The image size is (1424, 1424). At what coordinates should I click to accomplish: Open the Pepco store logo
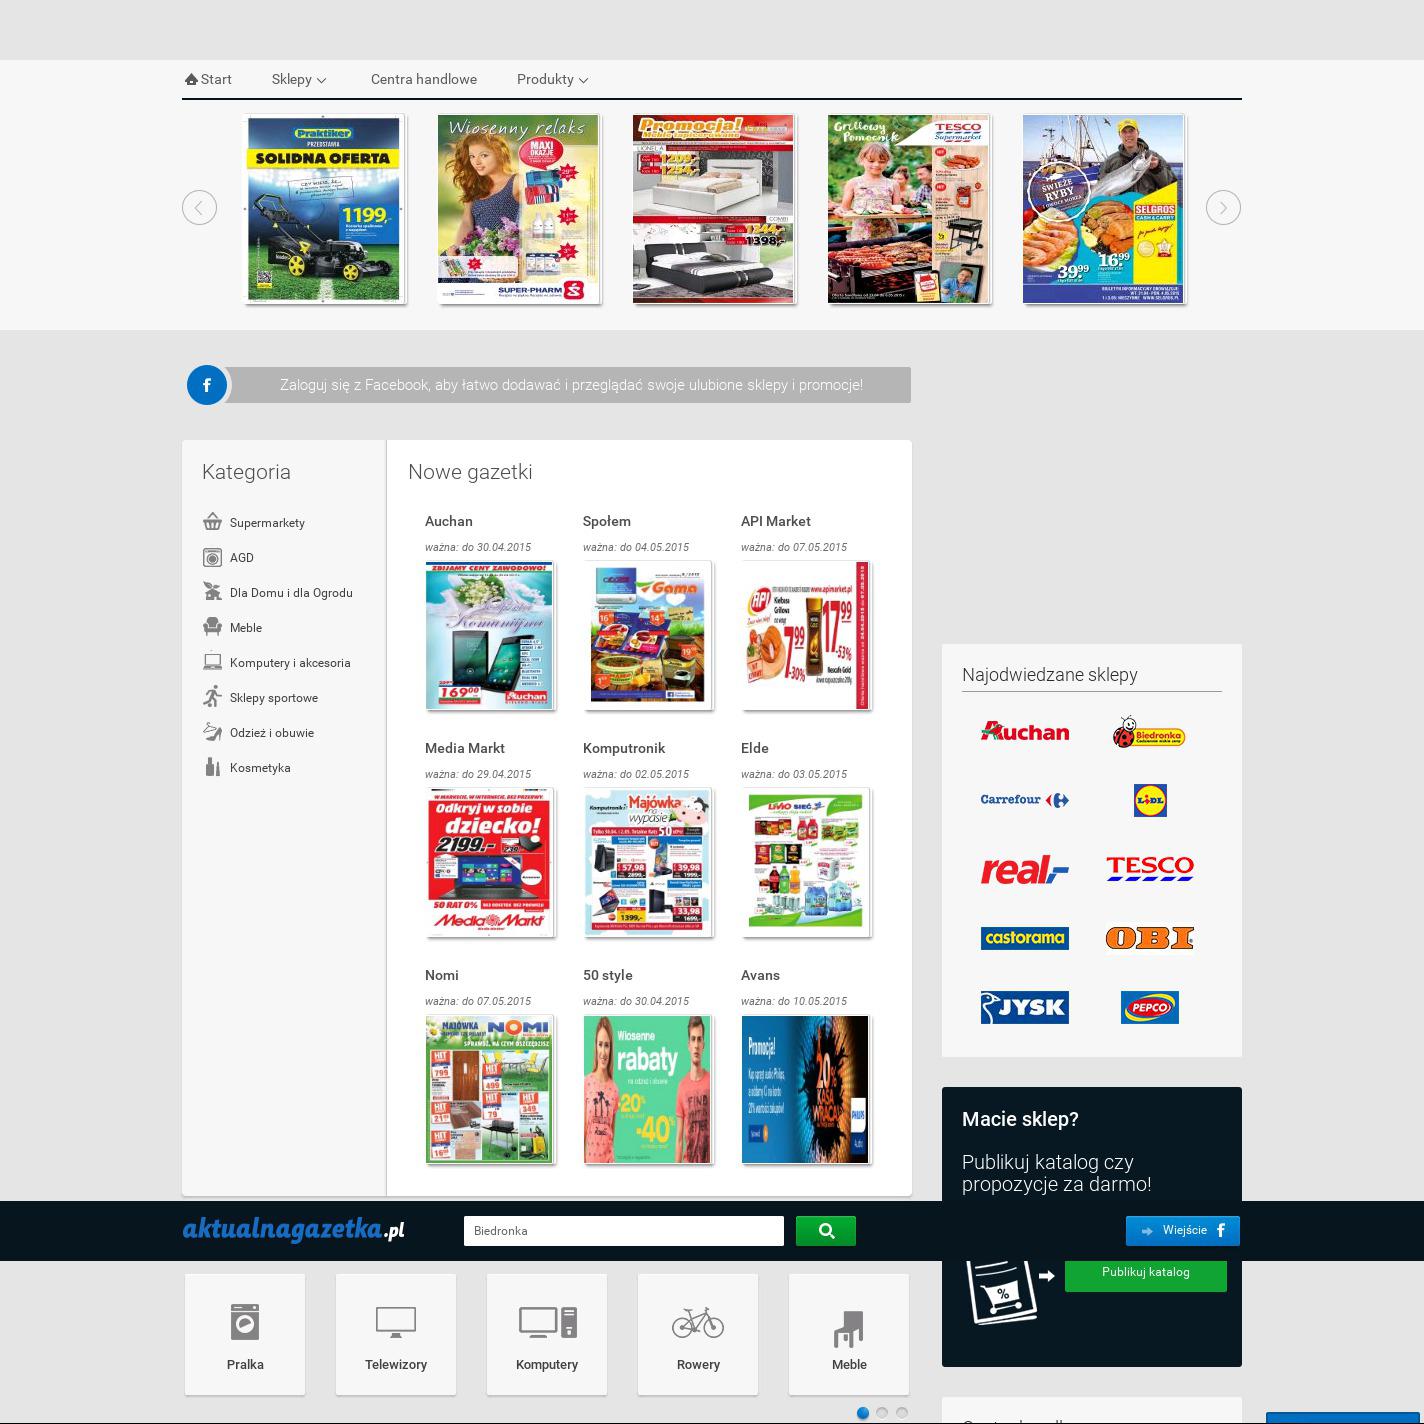[1150, 1007]
